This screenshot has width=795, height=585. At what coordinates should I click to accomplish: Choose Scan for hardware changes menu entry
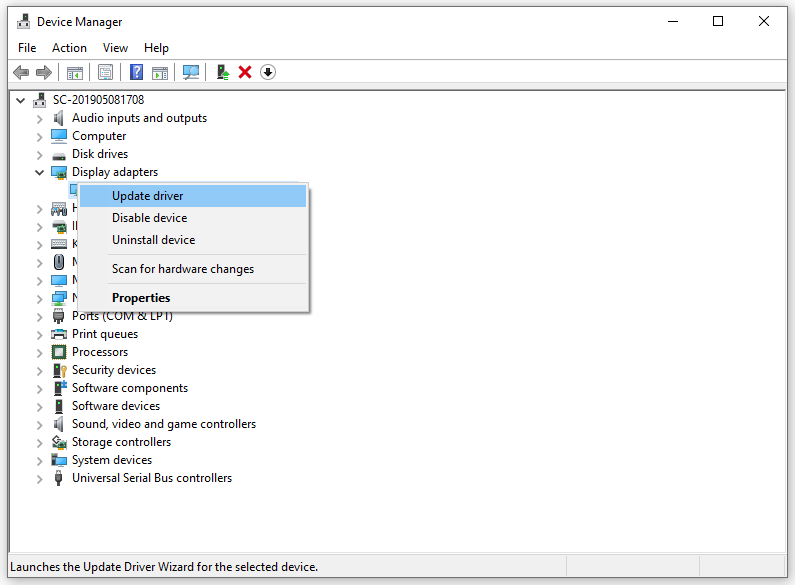tap(193, 269)
